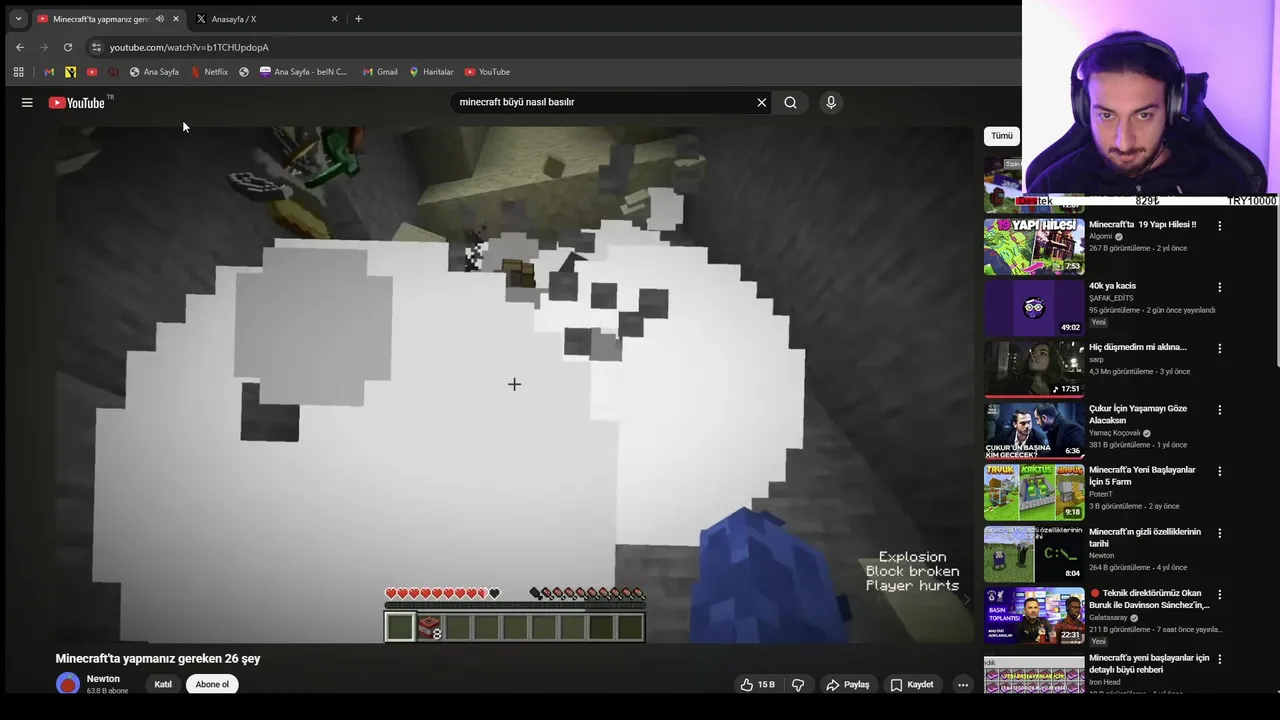Open the Netflix bookmark
This screenshot has width=1280, height=720.
(x=209, y=72)
